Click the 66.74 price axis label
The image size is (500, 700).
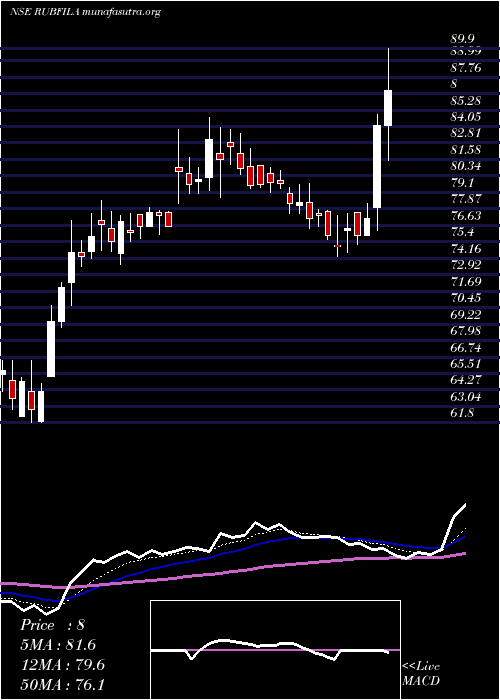[466, 348]
